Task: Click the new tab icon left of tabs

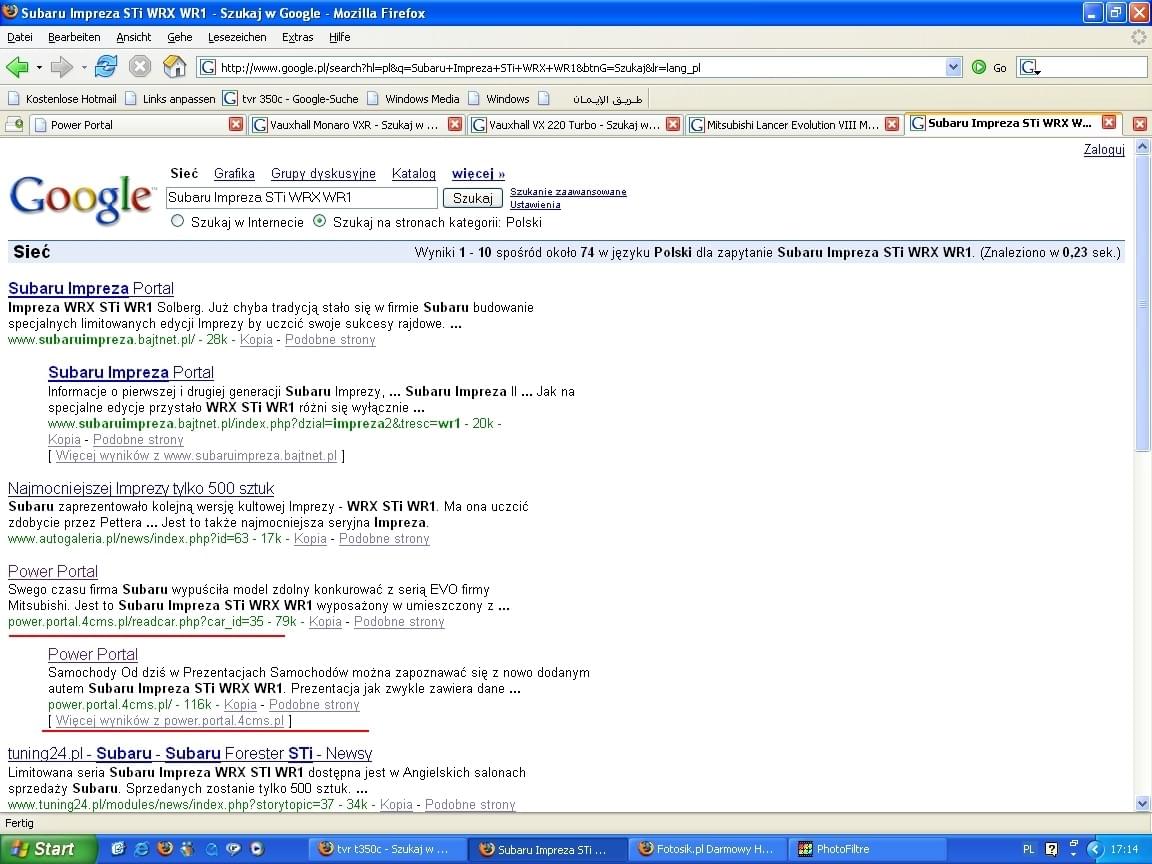Action: [x=14, y=124]
